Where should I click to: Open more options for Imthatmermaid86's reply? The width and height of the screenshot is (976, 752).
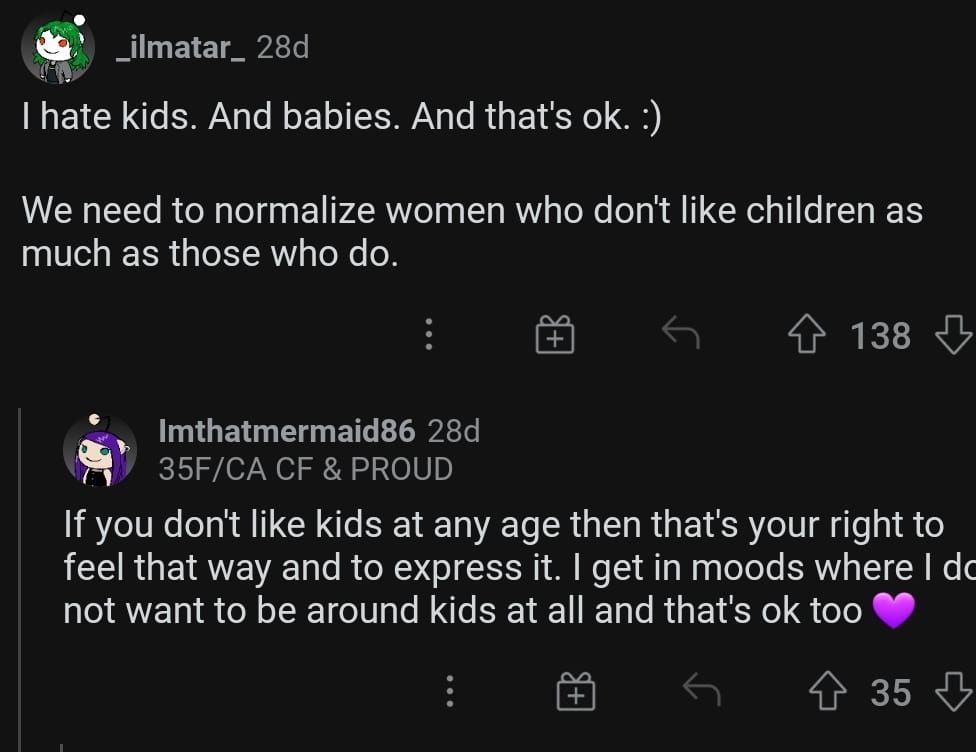pyautogui.click(x=449, y=691)
